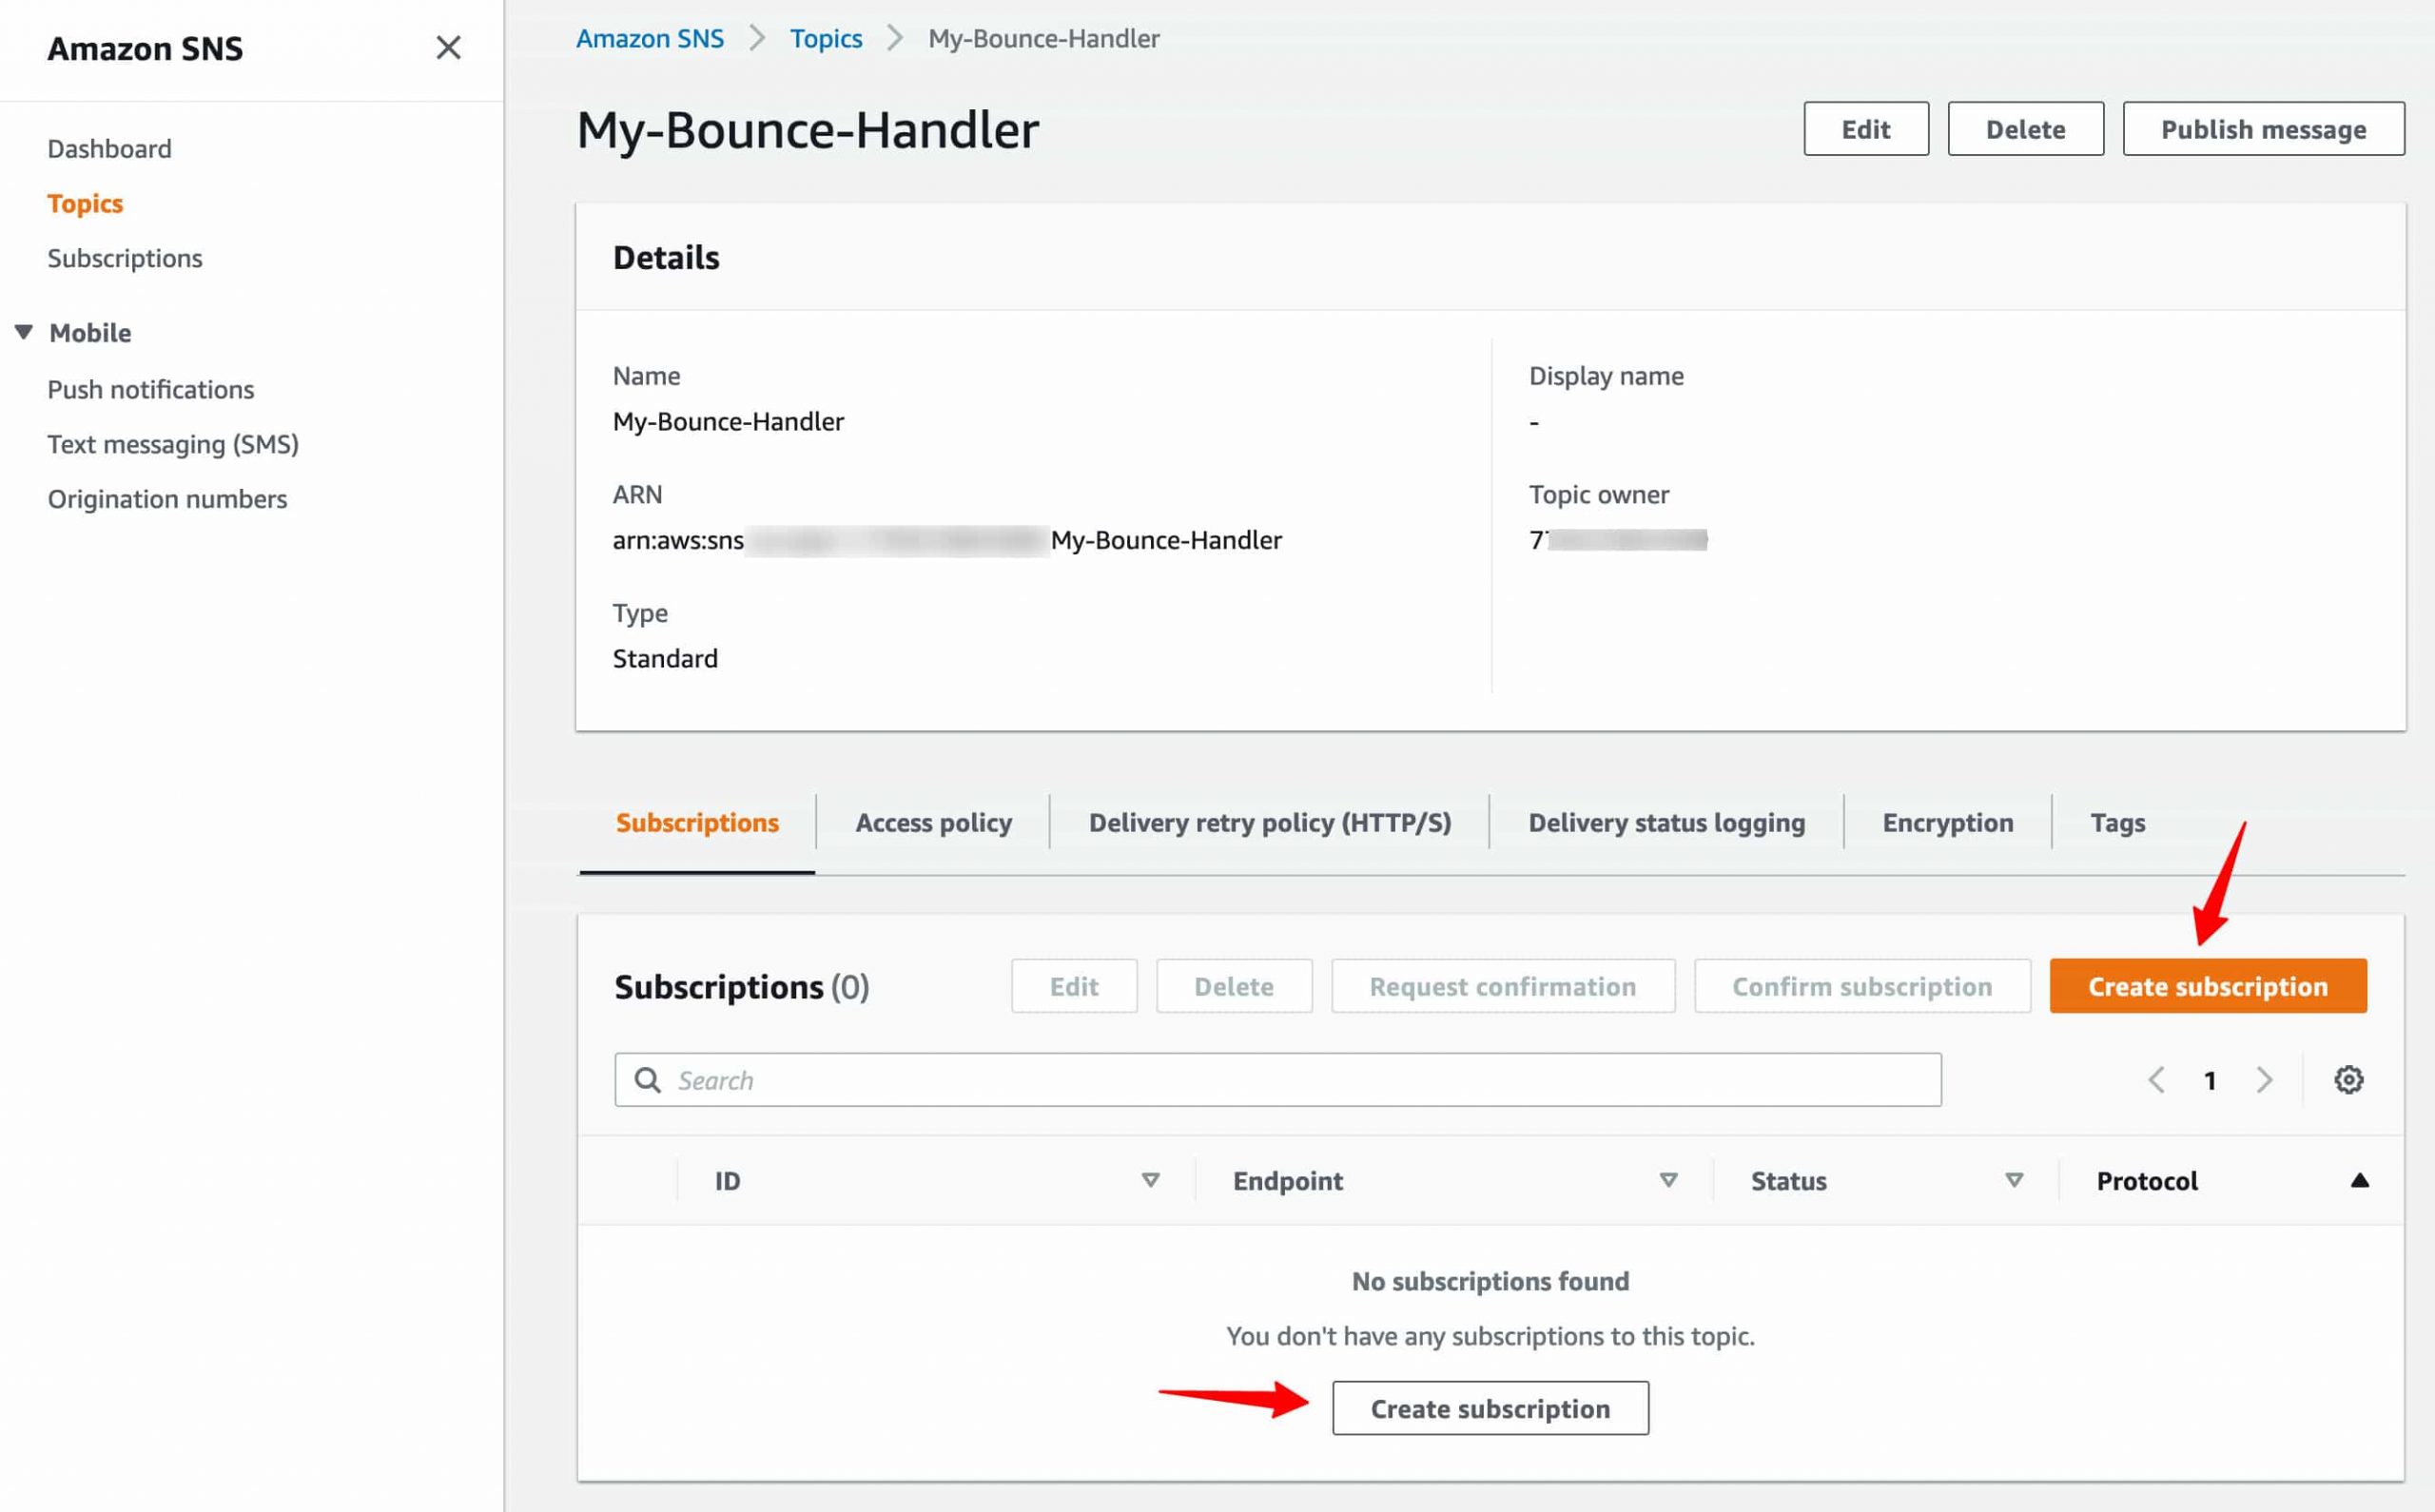Open Origination numbers page
Image resolution: width=2435 pixels, height=1512 pixels.
point(167,499)
